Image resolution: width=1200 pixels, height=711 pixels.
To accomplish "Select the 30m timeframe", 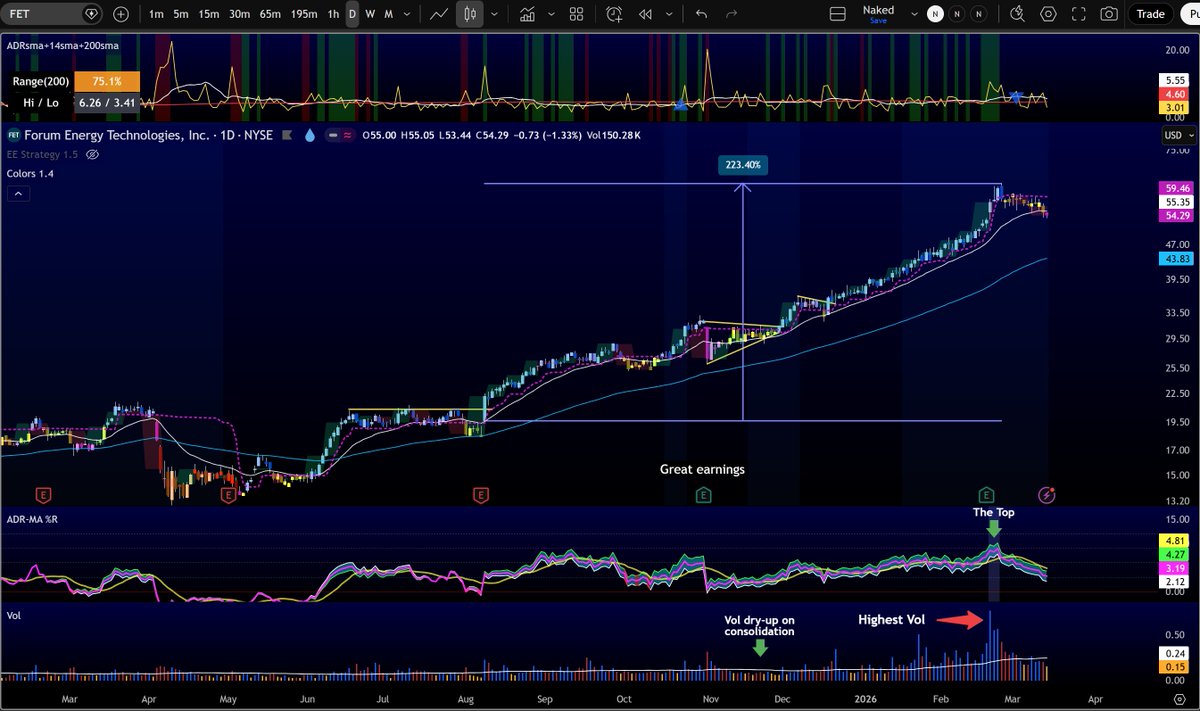I will point(239,14).
